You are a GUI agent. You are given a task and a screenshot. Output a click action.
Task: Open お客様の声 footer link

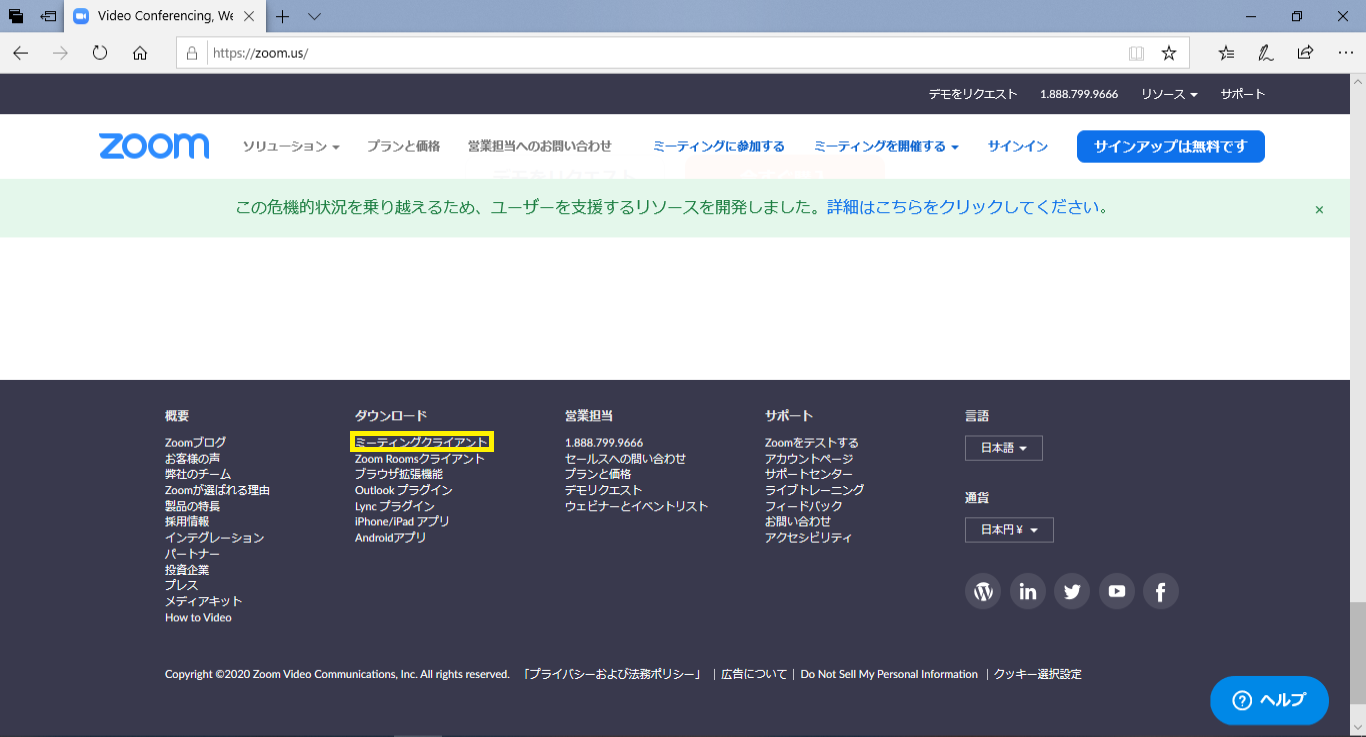193,458
